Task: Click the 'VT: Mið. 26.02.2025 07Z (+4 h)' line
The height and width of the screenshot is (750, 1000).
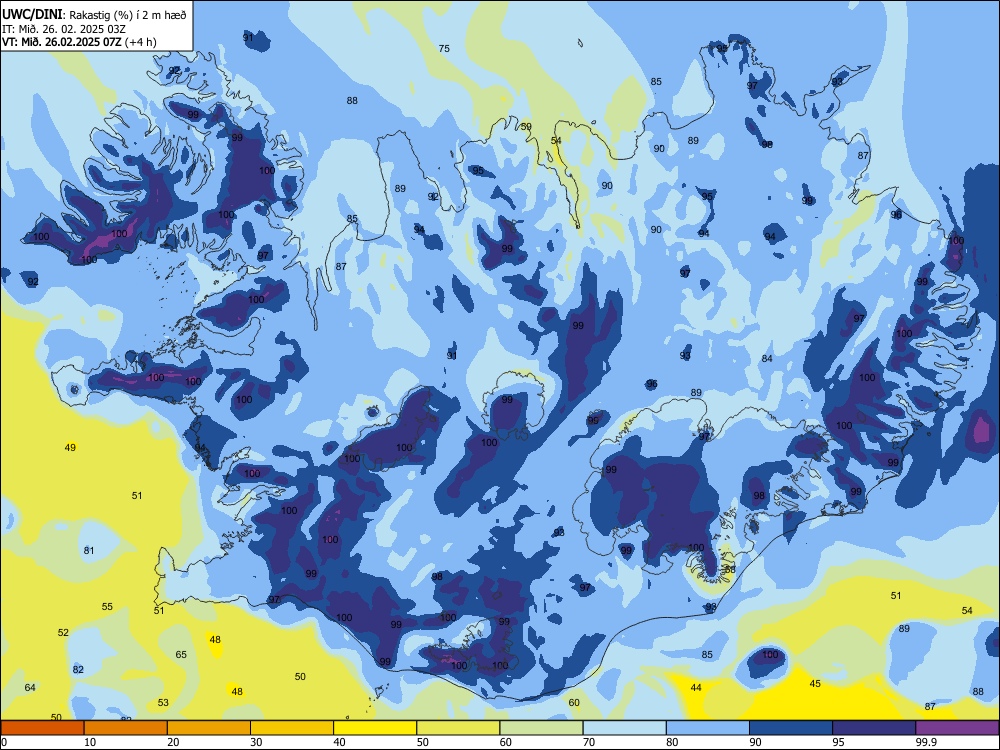Action: (x=79, y=42)
